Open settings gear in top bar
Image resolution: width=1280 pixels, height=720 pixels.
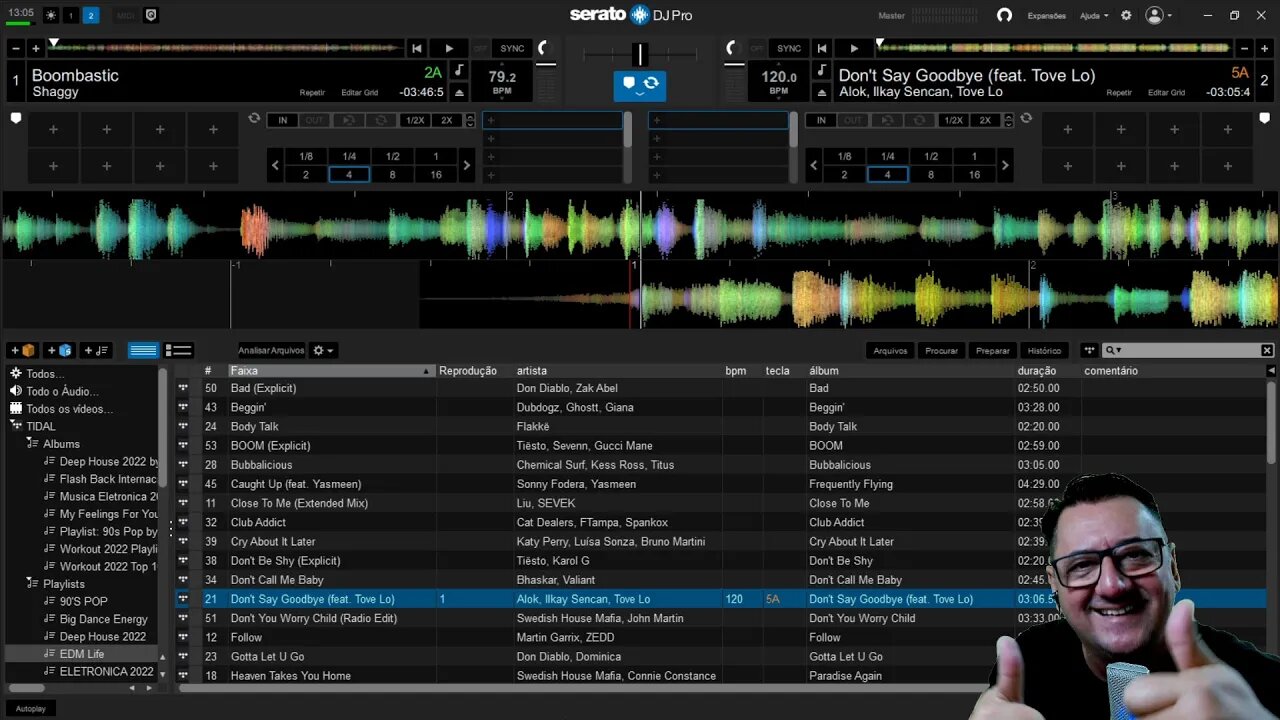1126,15
